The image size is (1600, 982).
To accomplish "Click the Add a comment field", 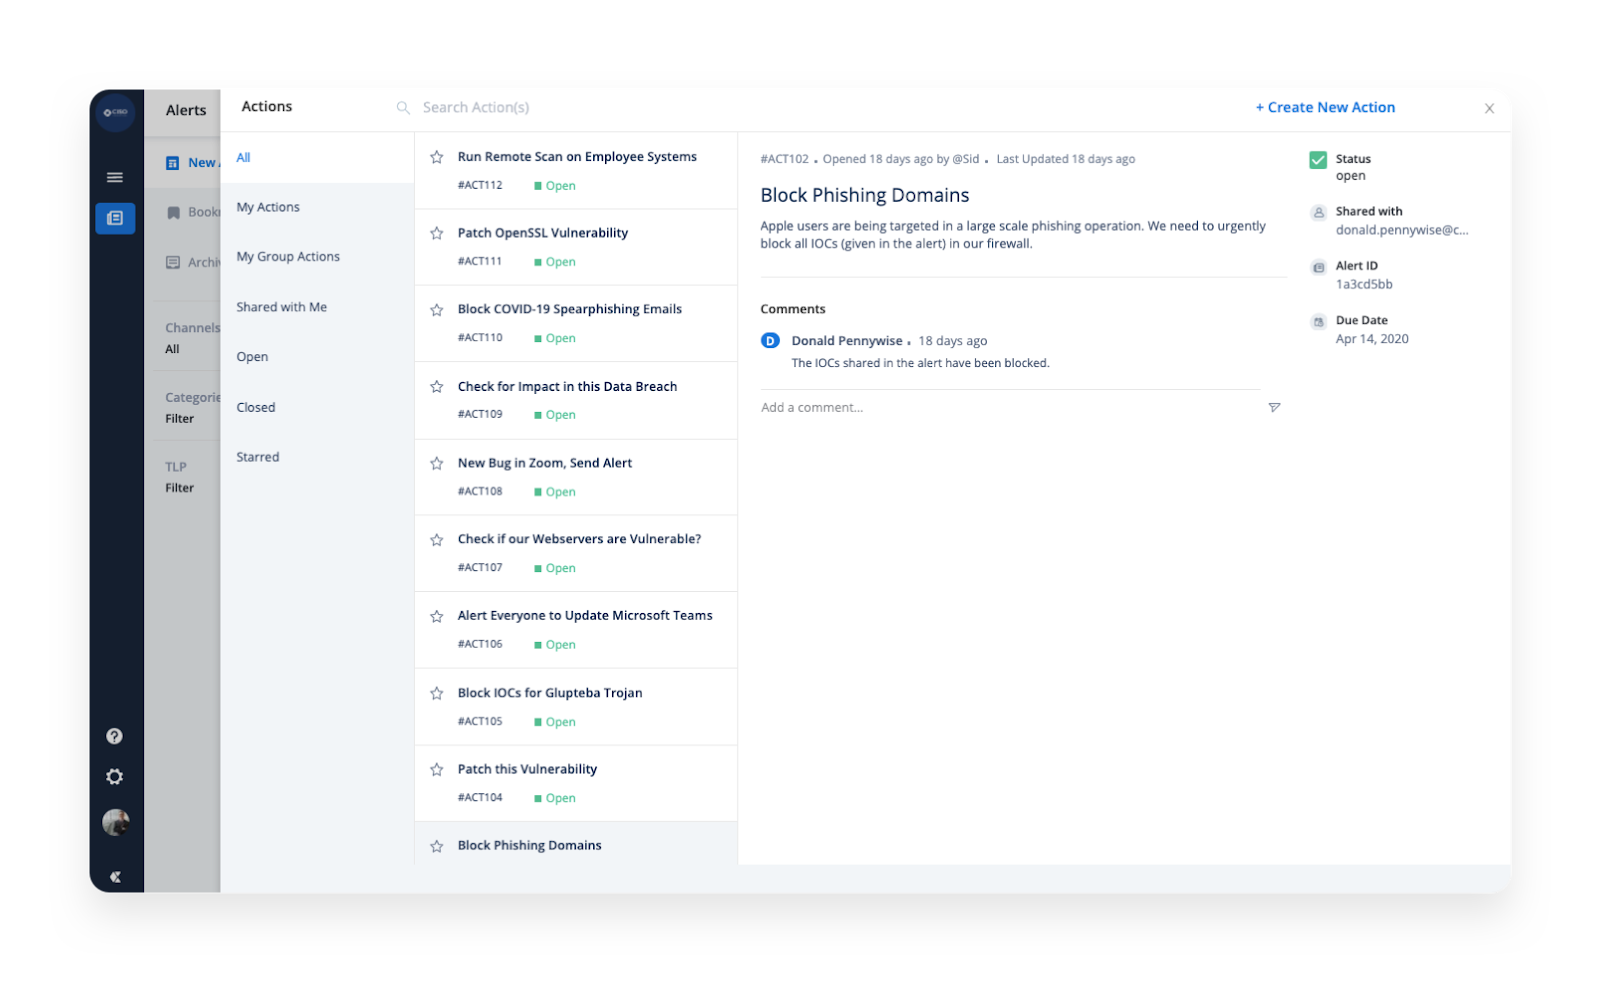I will 1010,408.
